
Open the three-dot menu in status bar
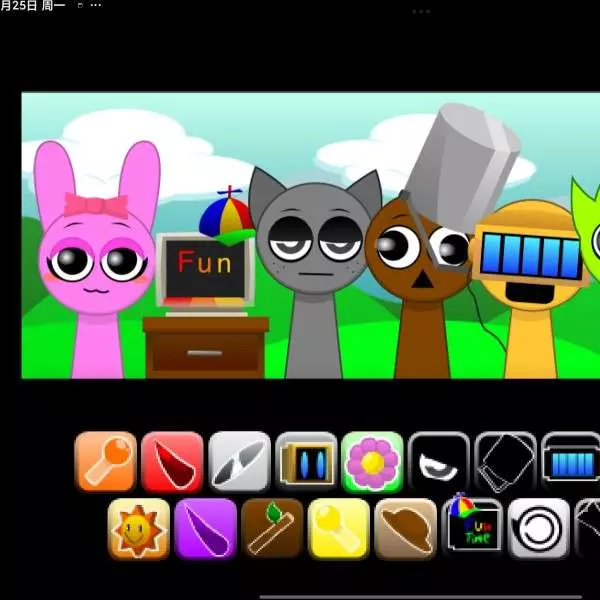point(96,5)
